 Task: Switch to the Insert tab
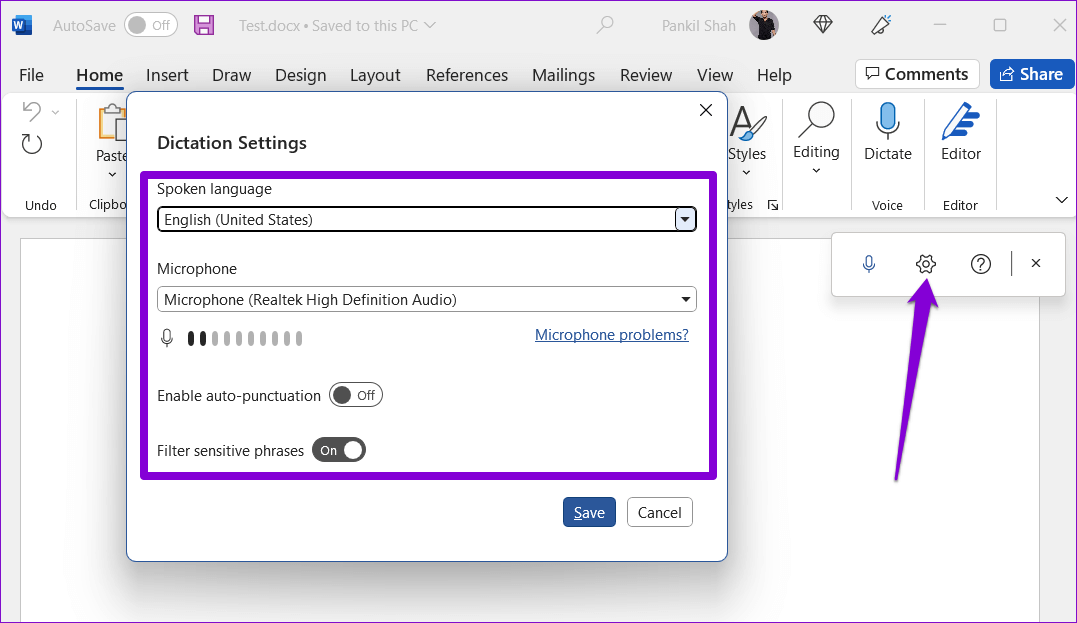(x=167, y=75)
